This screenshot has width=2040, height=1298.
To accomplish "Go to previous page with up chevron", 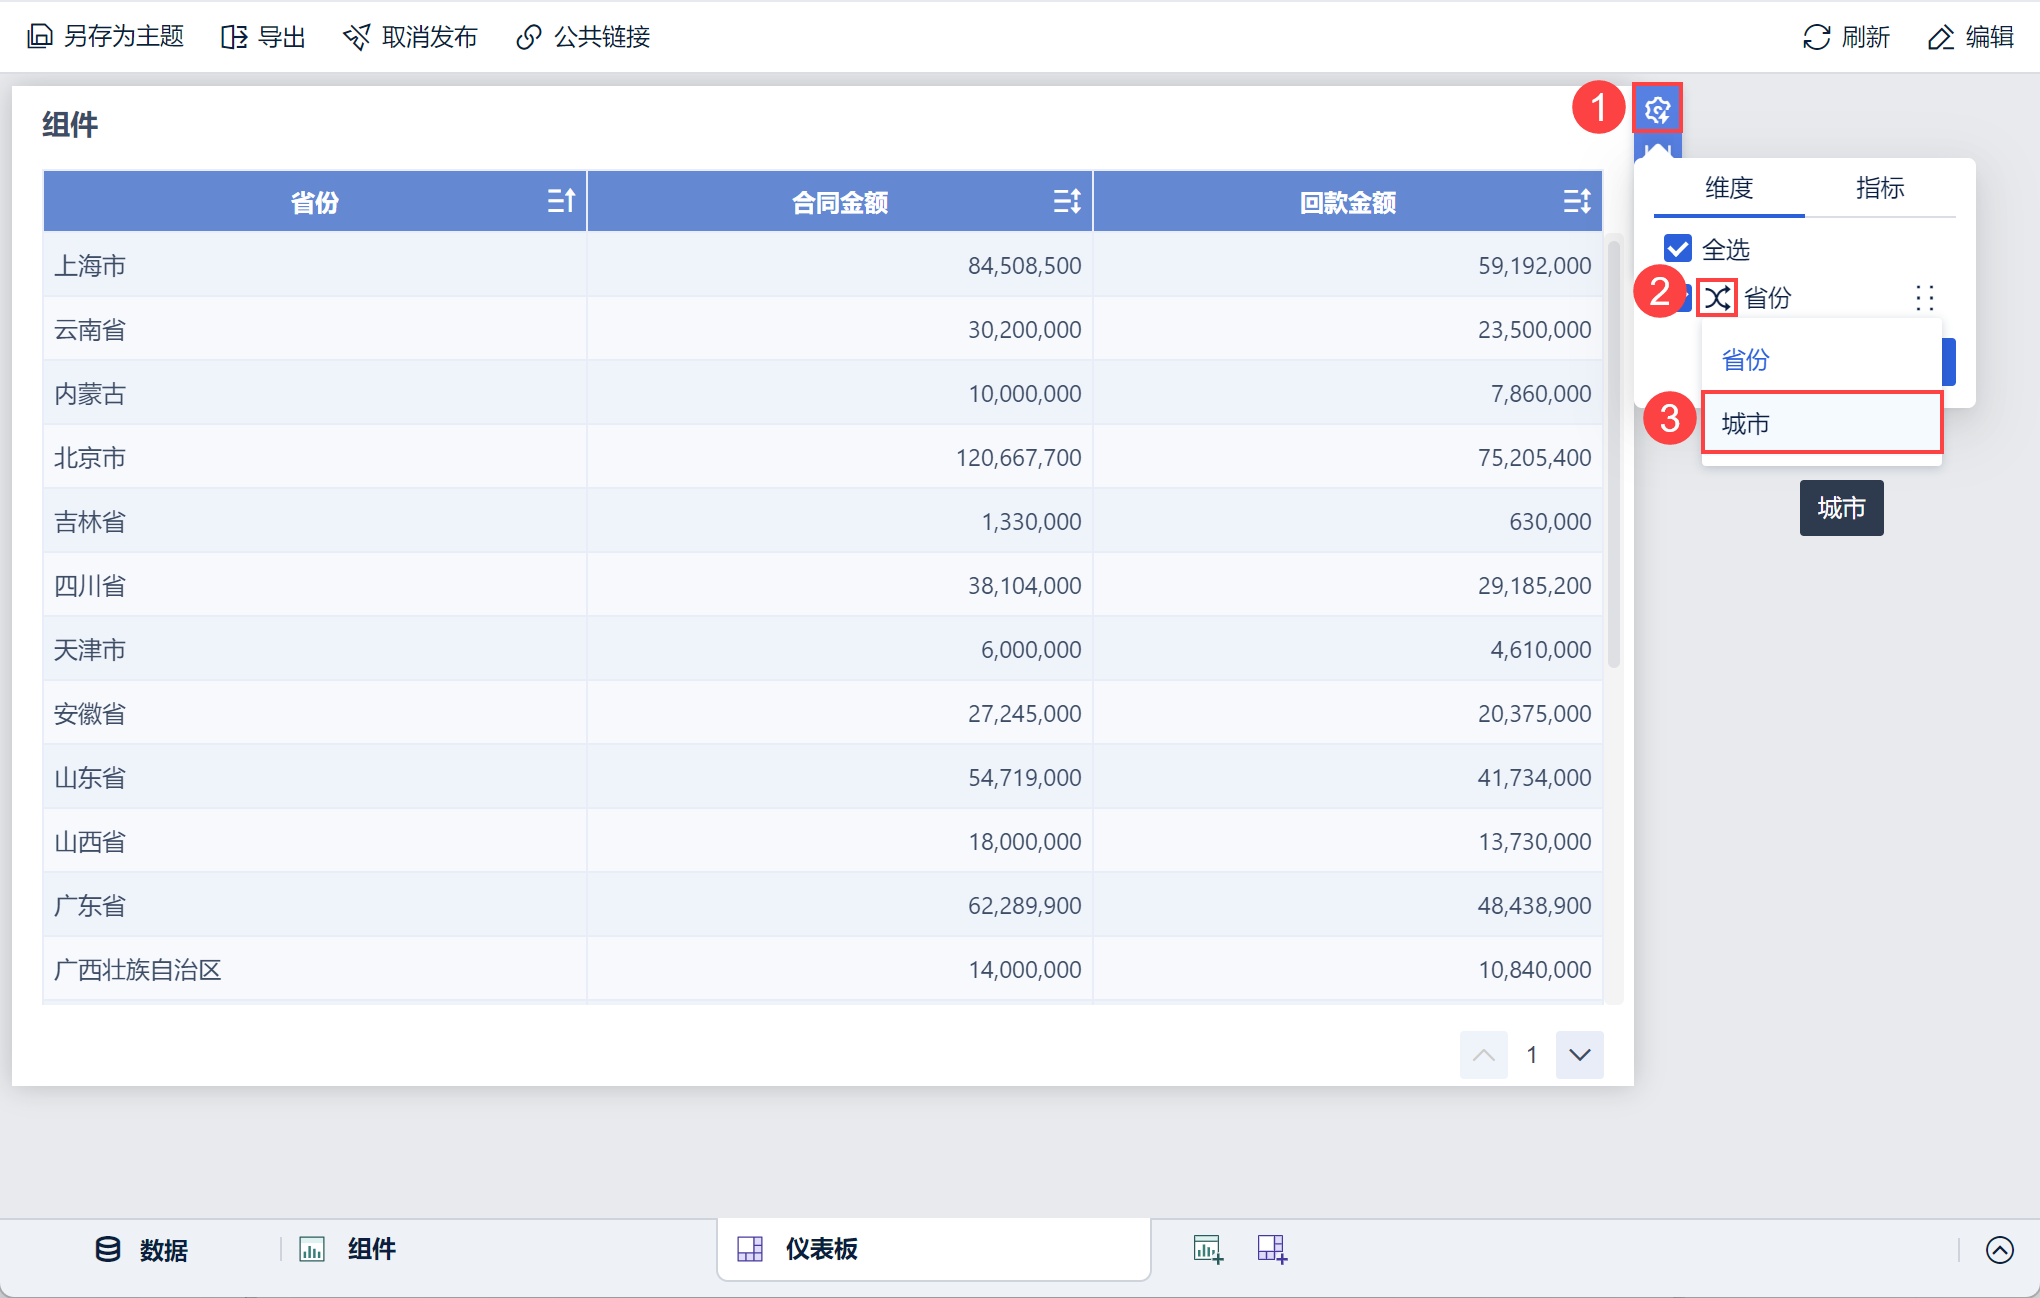I will click(x=1483, y=1055).
